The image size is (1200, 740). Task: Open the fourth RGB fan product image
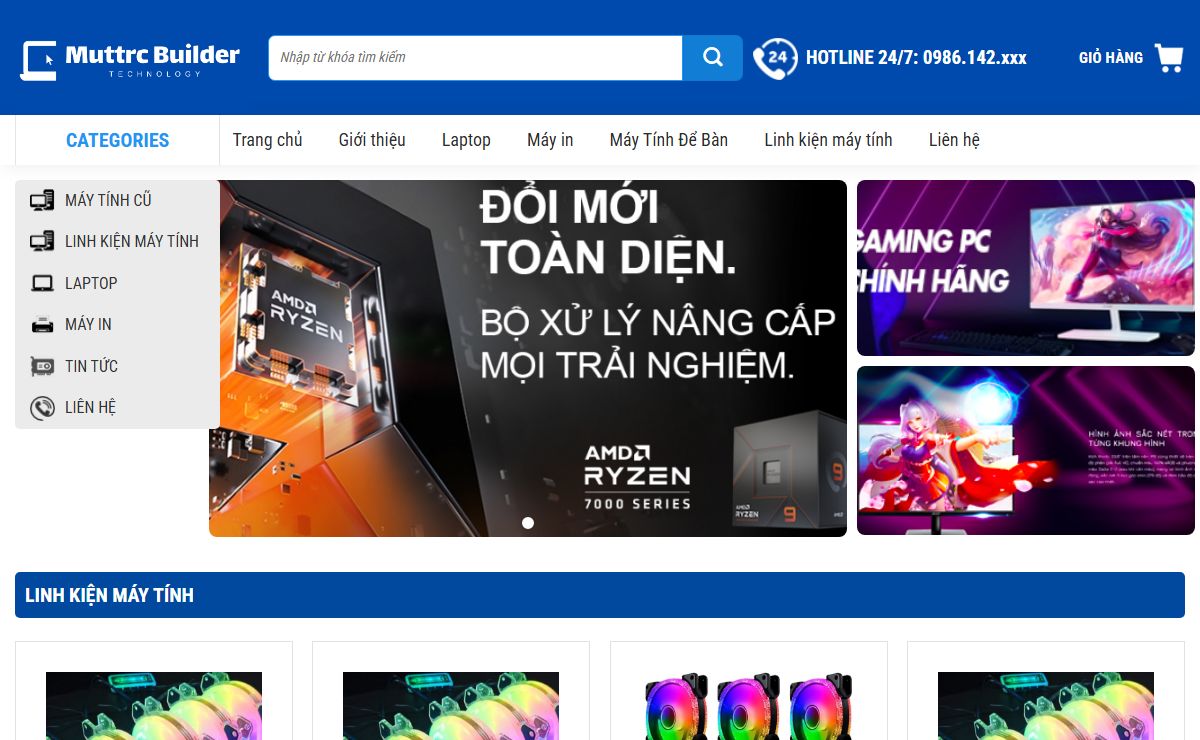1046,706
